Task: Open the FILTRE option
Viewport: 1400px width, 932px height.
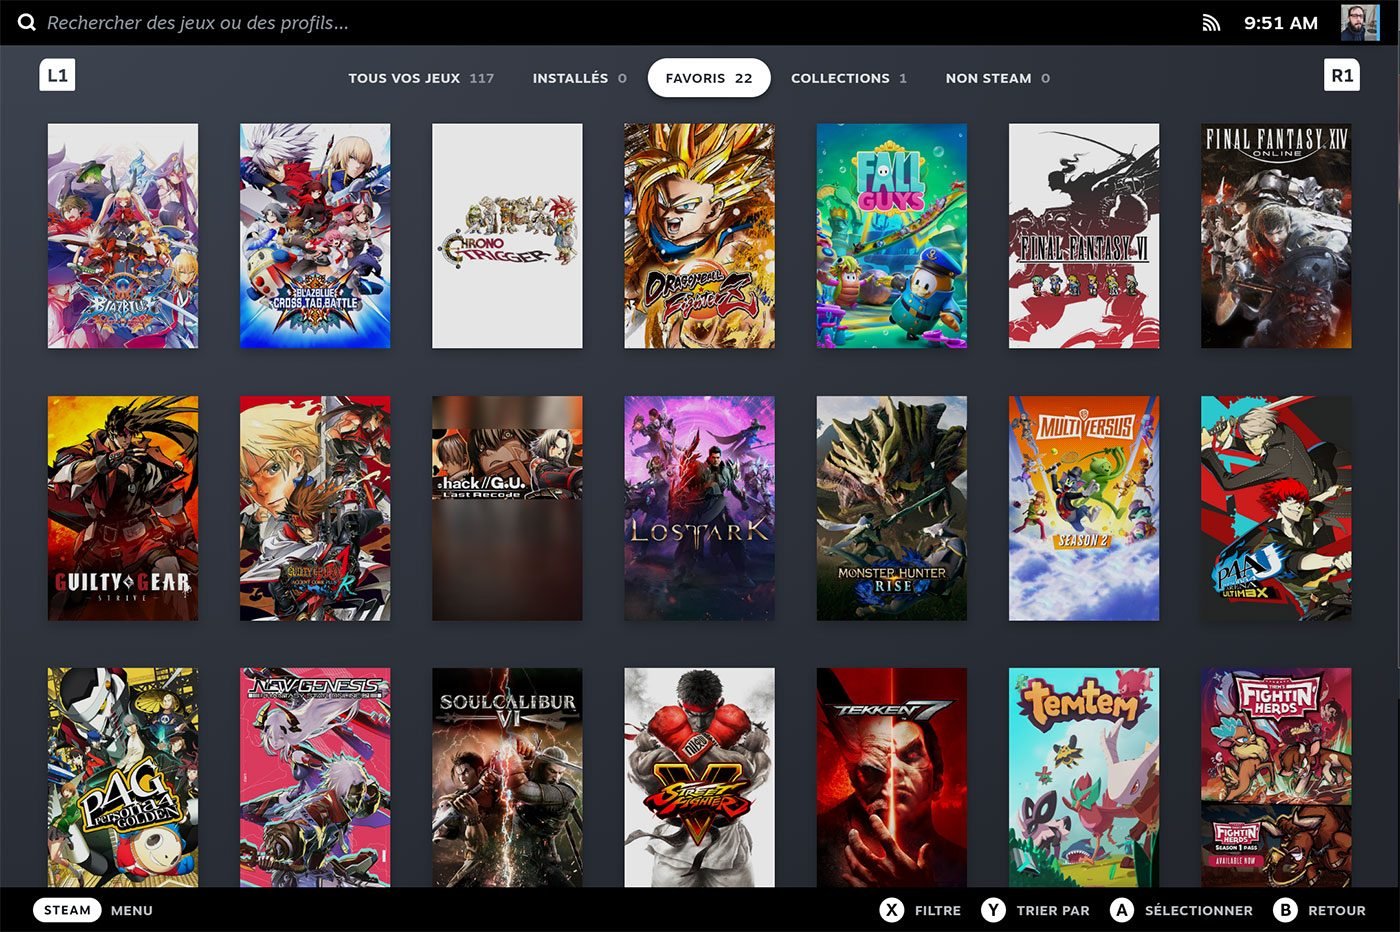Action: click(x=937, y=910)
